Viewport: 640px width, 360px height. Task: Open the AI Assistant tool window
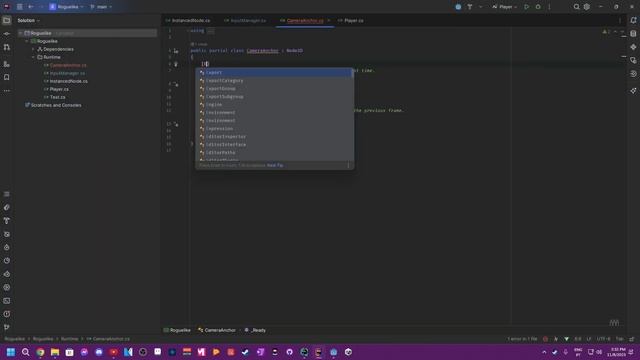click(x=633, y=91)
